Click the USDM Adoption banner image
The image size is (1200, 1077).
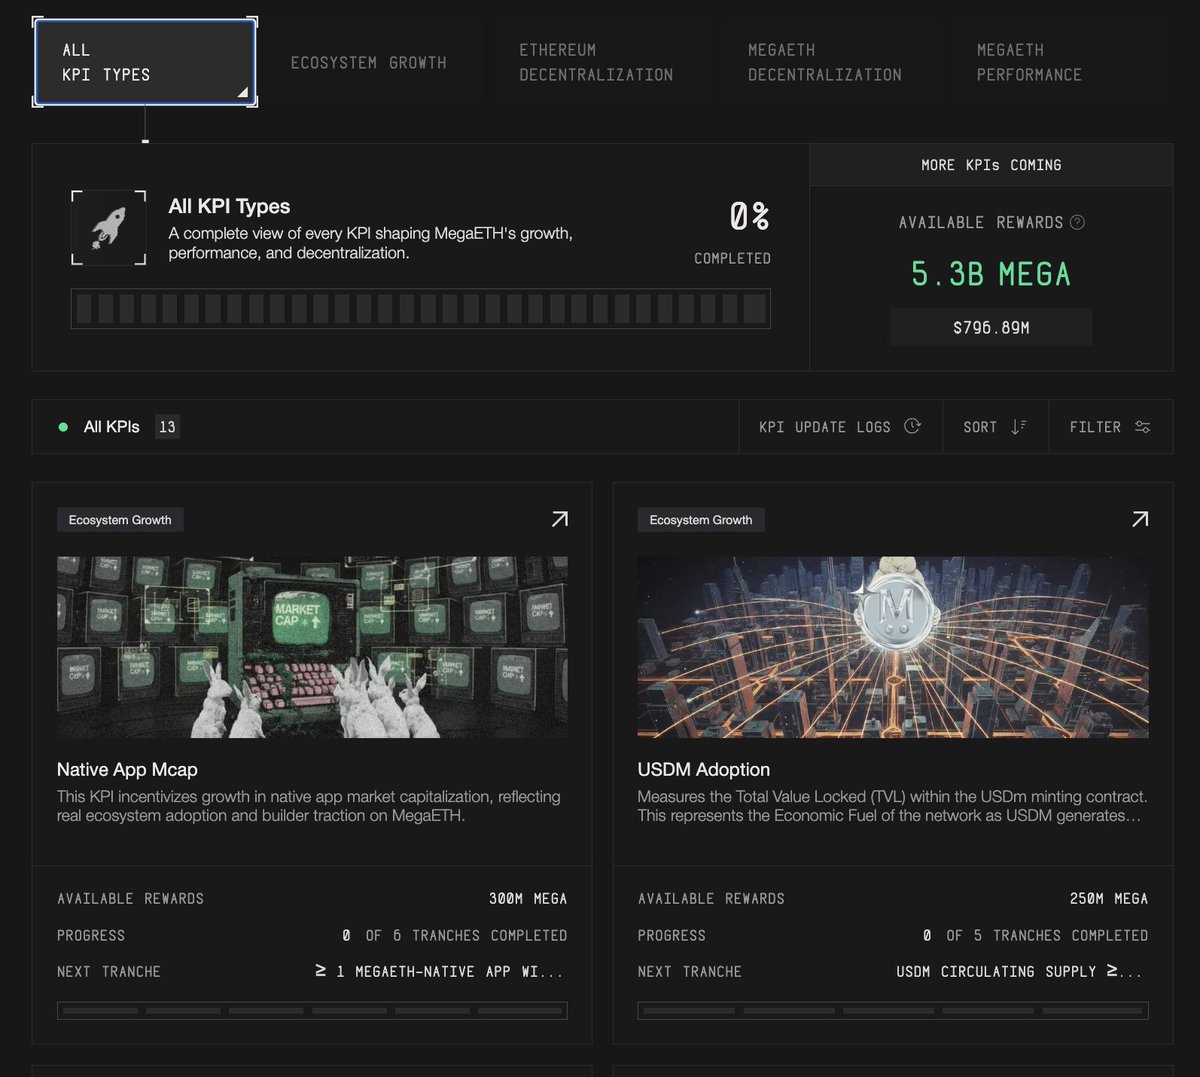[893, 647]
